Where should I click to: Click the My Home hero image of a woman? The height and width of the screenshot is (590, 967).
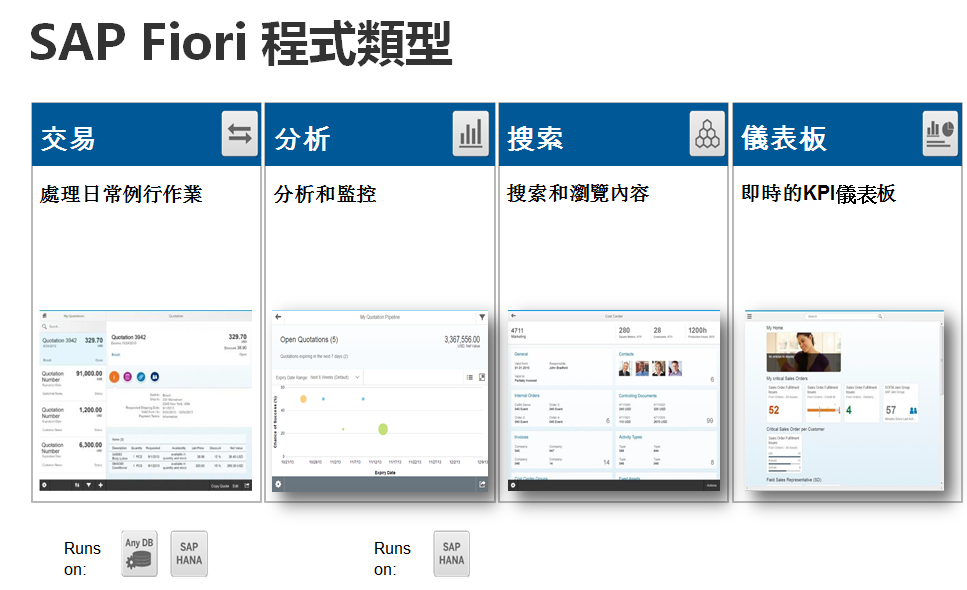(x=804, y=352)
